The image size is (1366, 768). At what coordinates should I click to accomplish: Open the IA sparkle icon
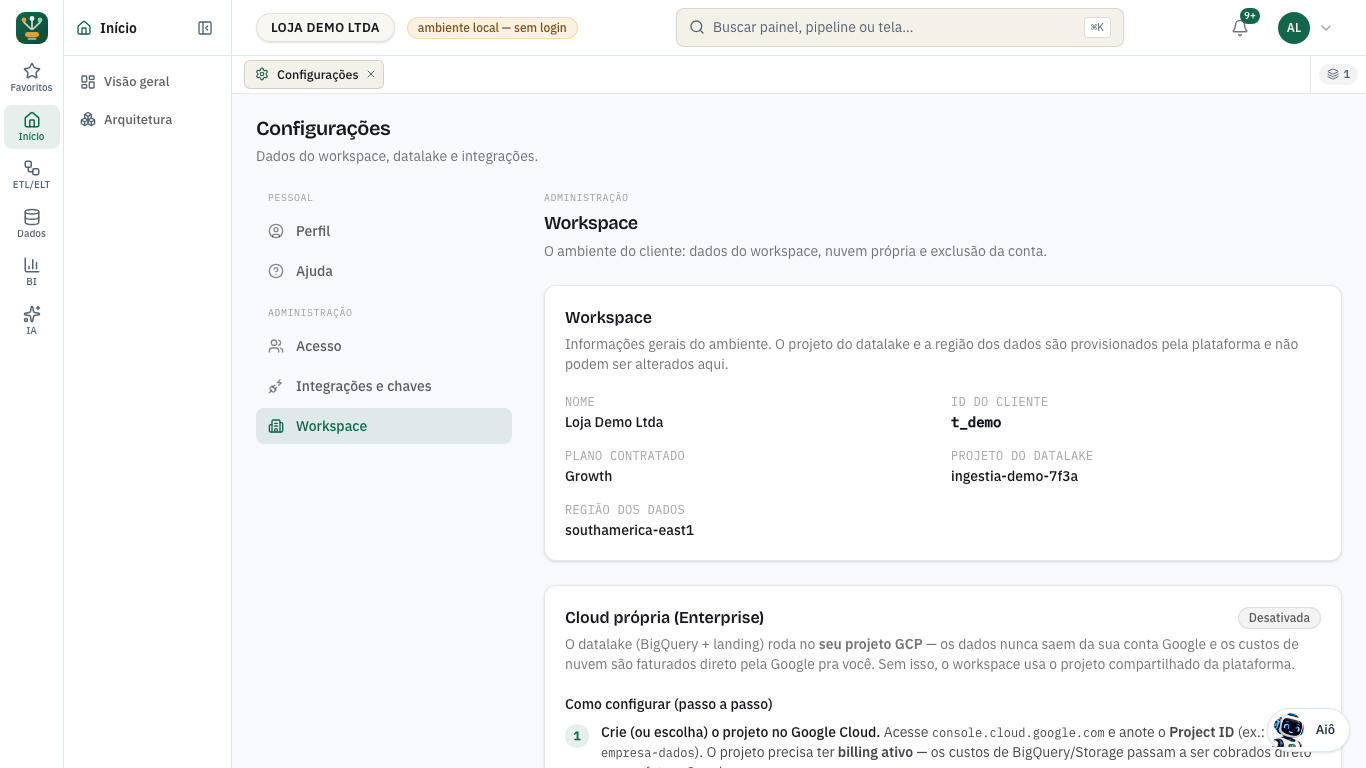(x=32, y=321)
